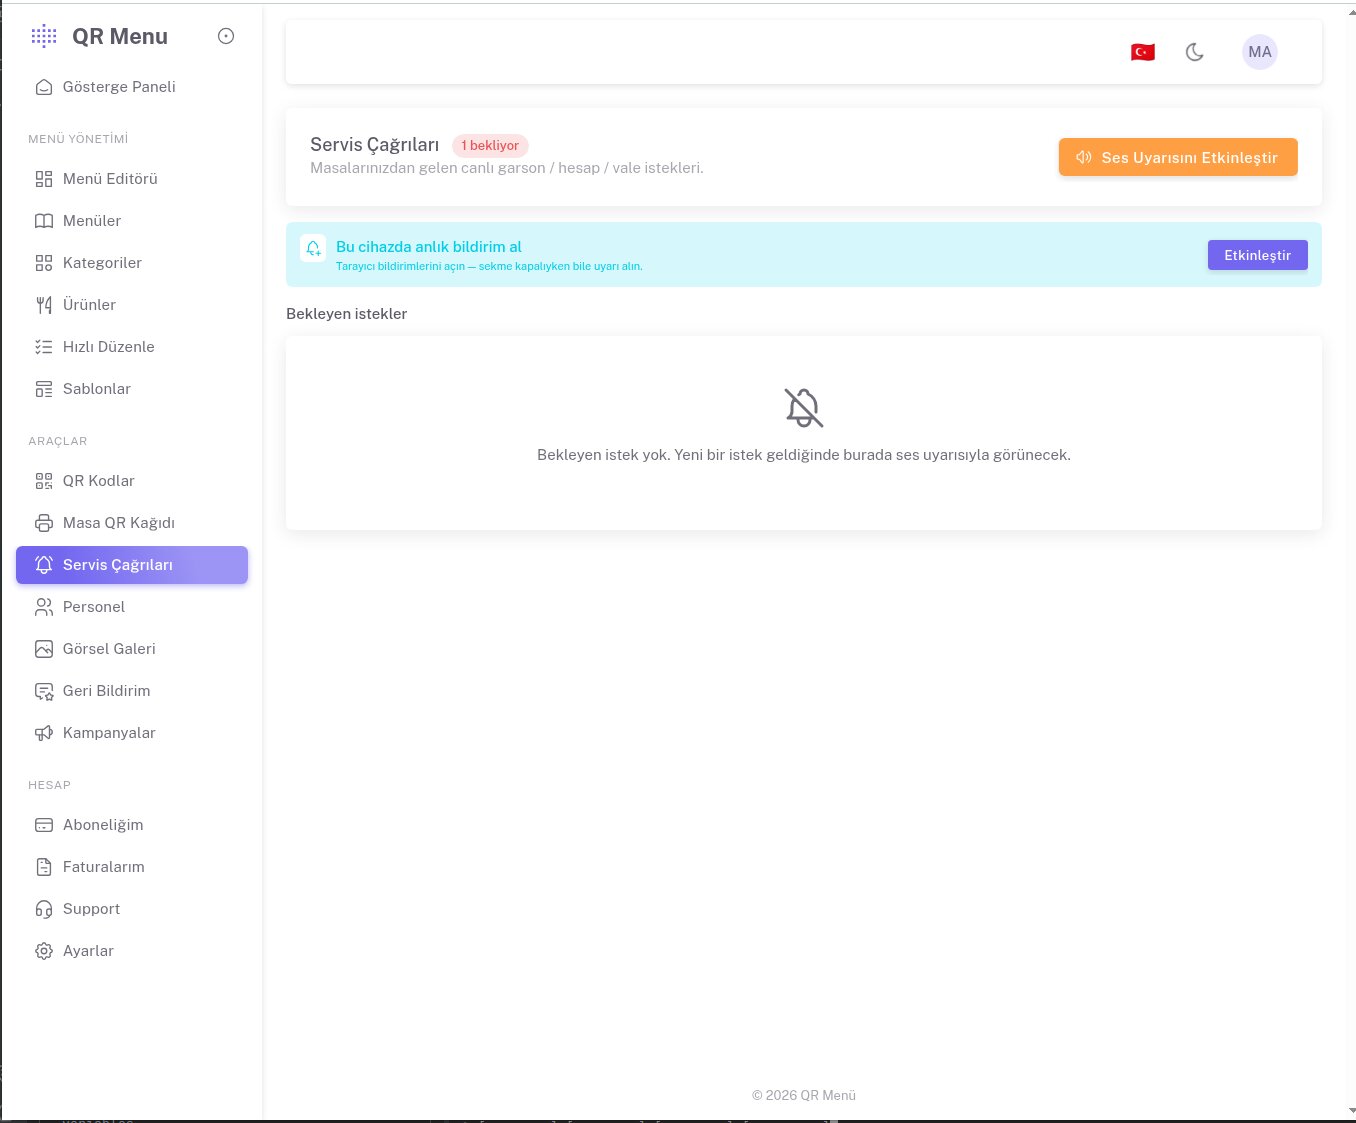Click the Masa QR Kağıdı printer icon
Screen dimensions: 1356x1123
coord(44,523)
